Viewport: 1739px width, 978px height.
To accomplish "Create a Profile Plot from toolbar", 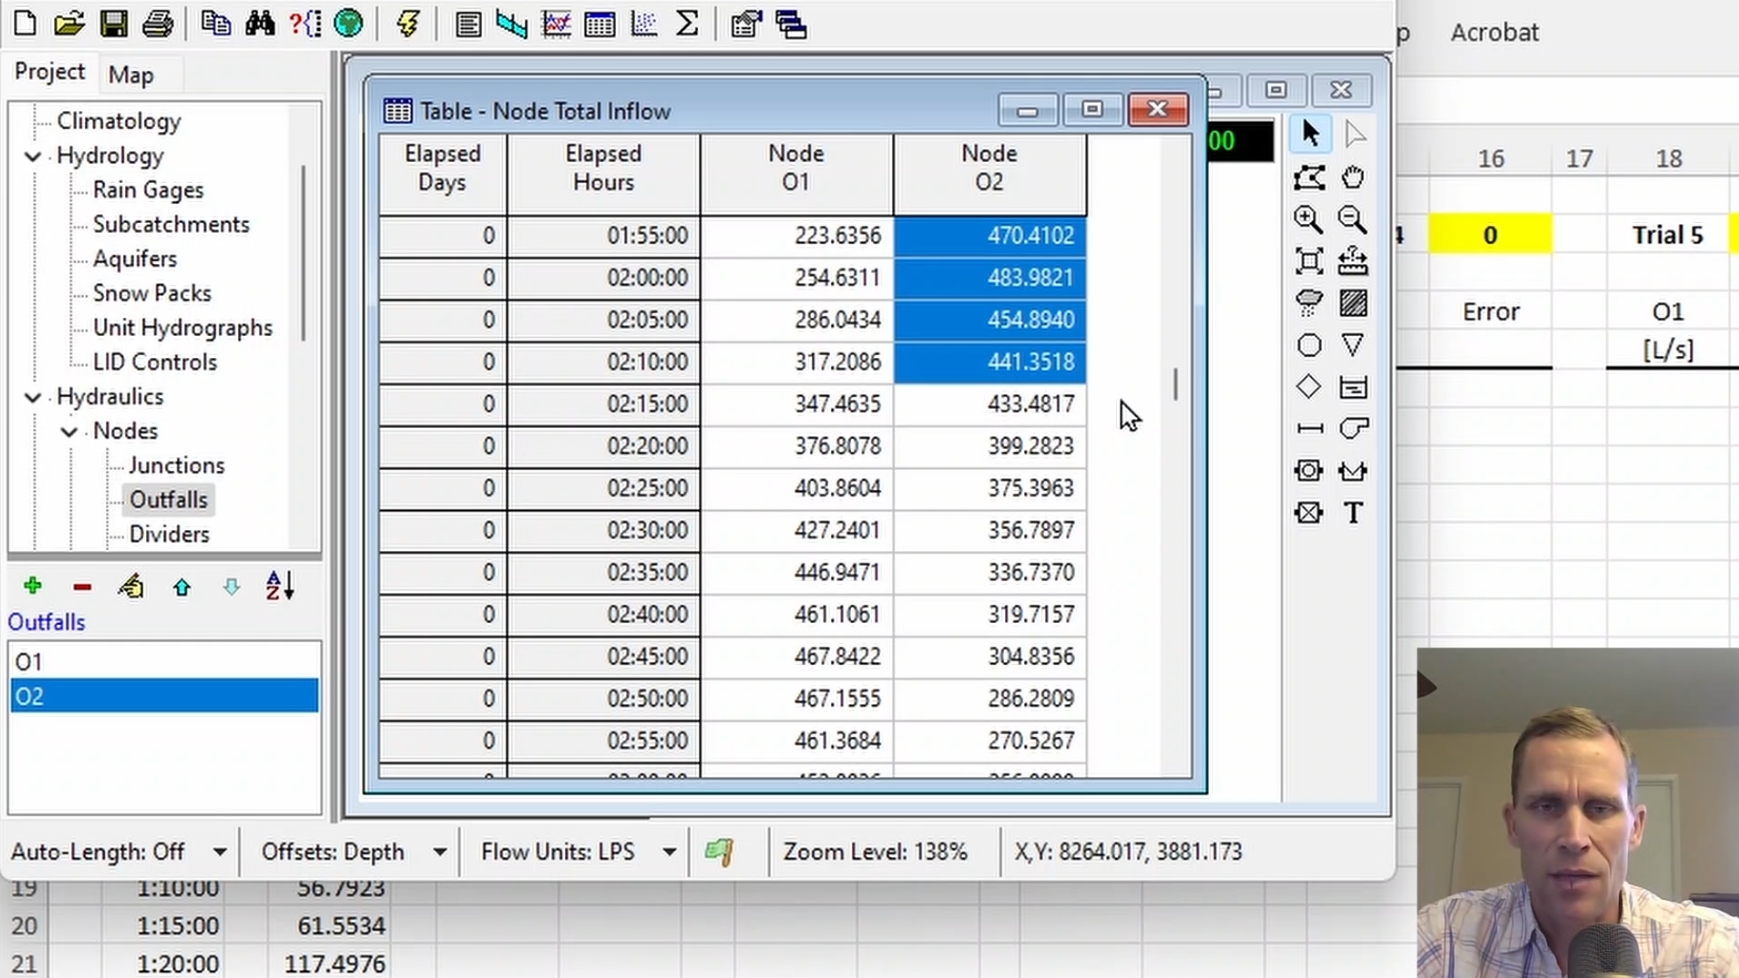I will (x=511, y=23).
